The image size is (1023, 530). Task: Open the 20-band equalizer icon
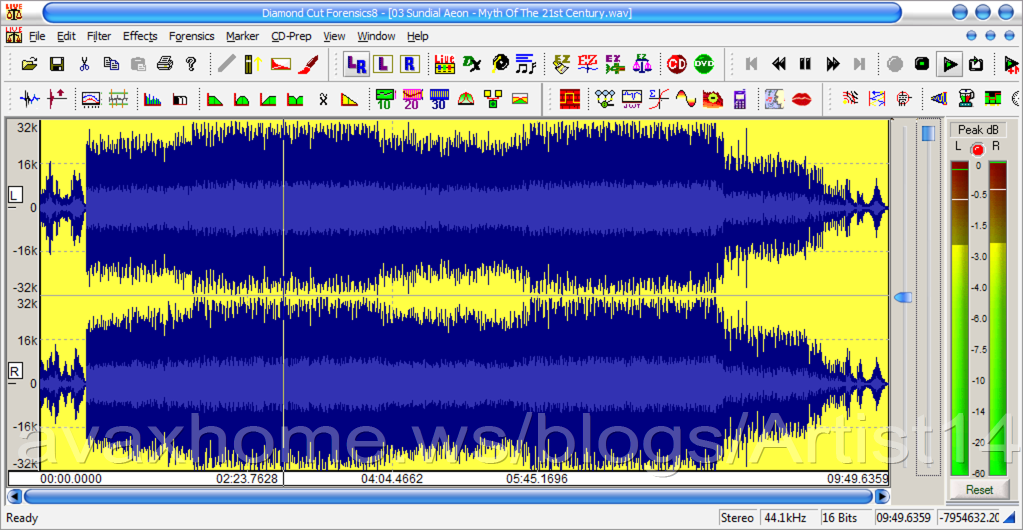412,99
